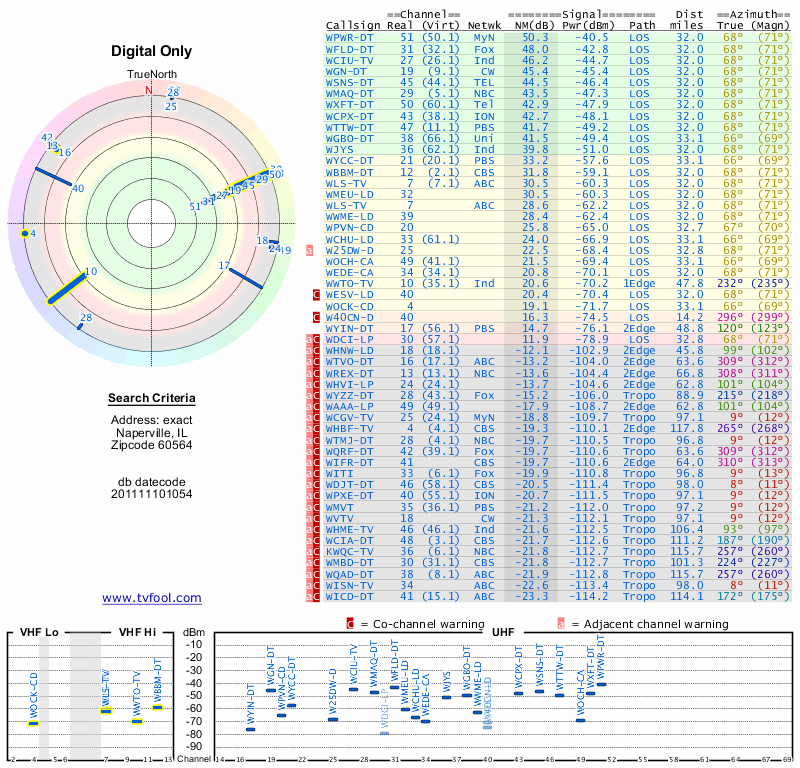
Task: Select the WMEU-LD callsign
Action: pyautogui.click(x=349, y=194)
